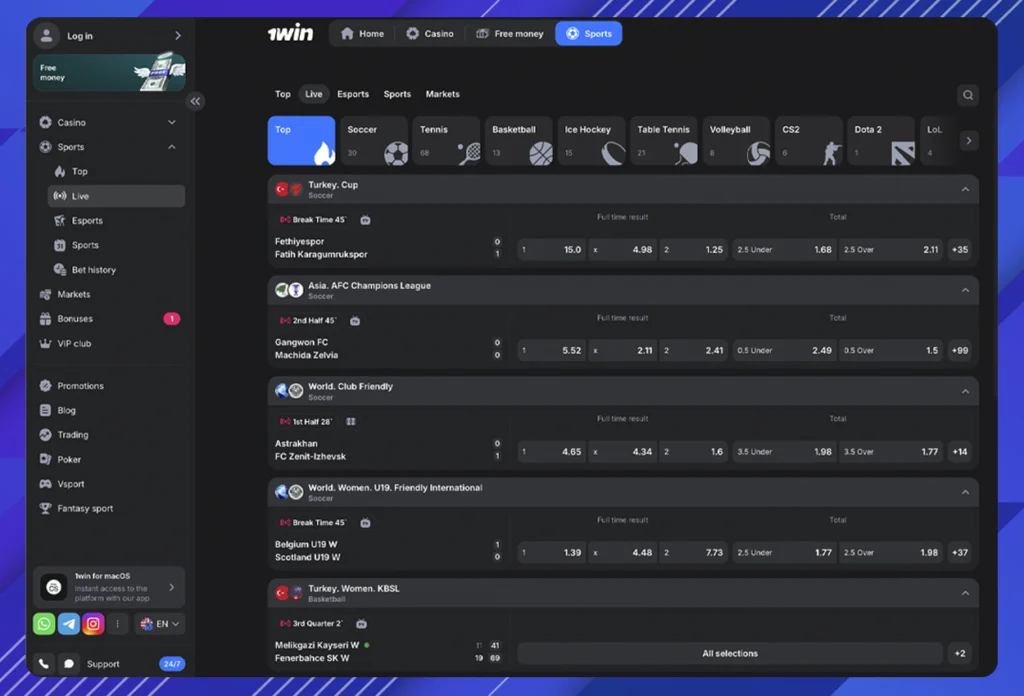This screenshot has height=696, width=1024.
Task: Open stats icon for Fethiyespor match
Action: pyautogui.click(x=366, y=220)
